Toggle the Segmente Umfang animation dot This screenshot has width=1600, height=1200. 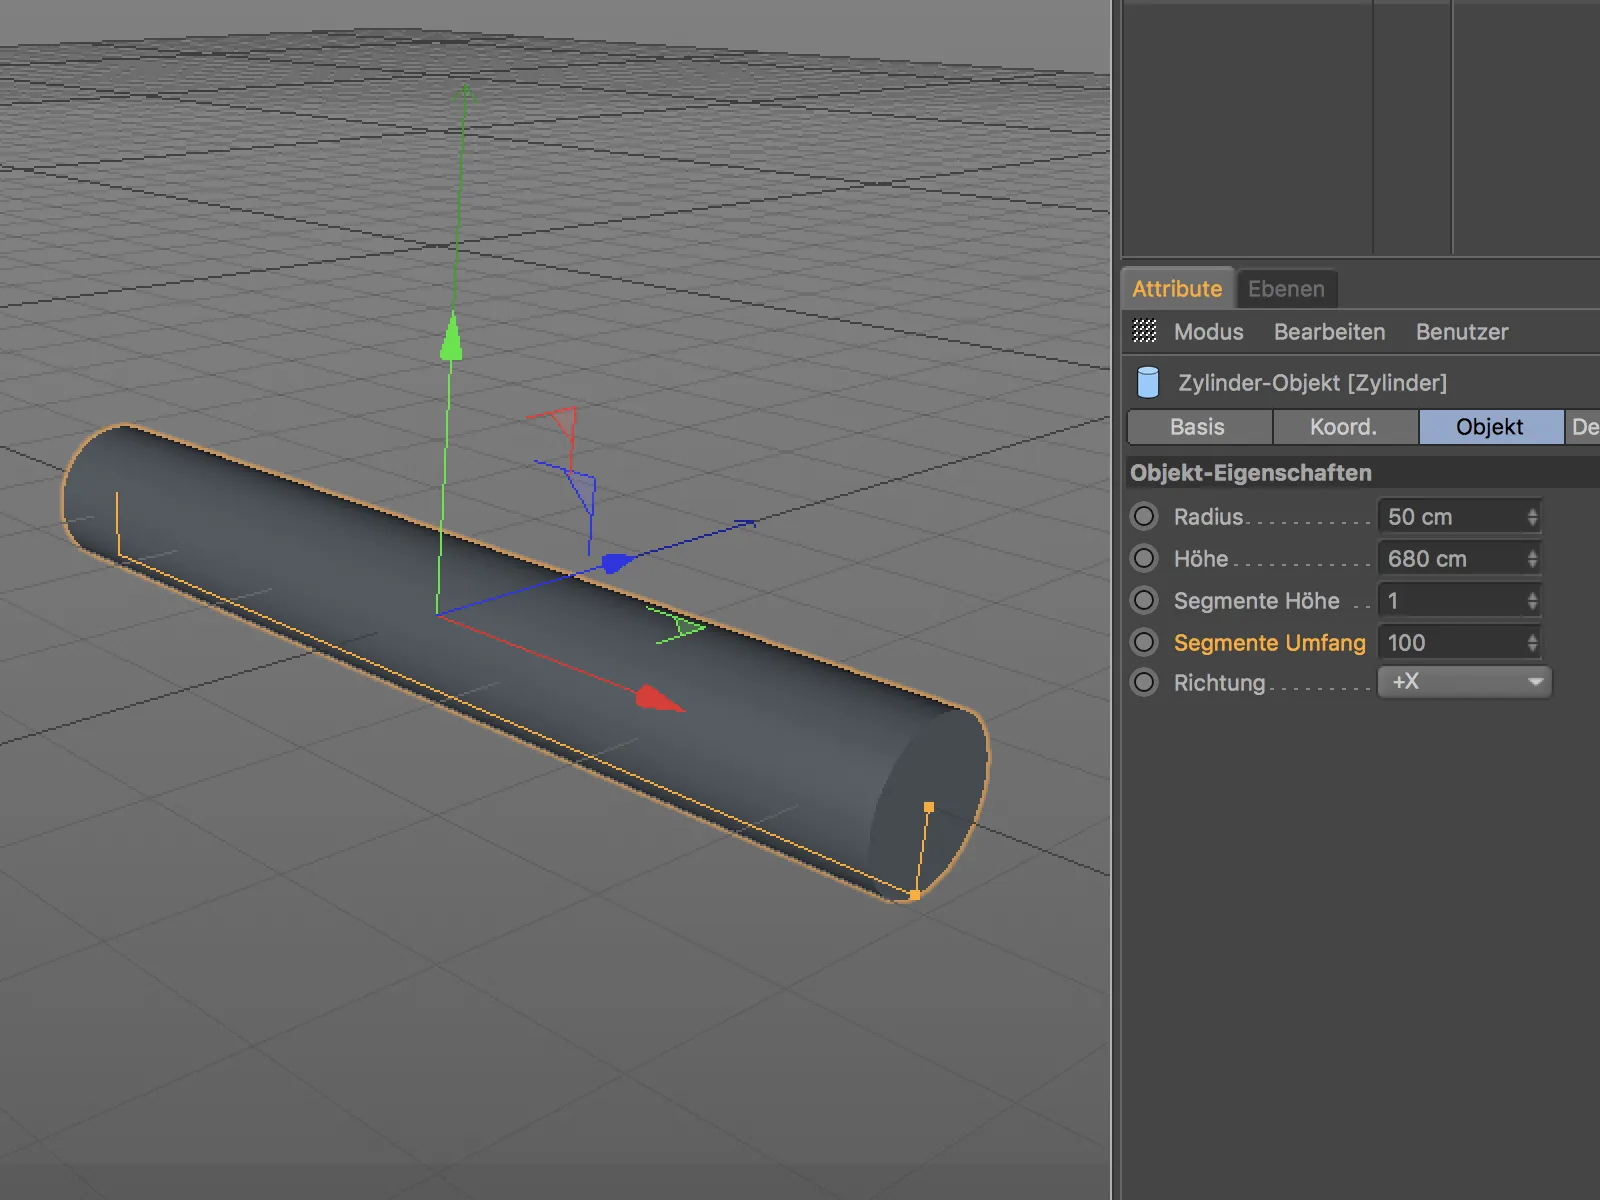pos(1144,642)
